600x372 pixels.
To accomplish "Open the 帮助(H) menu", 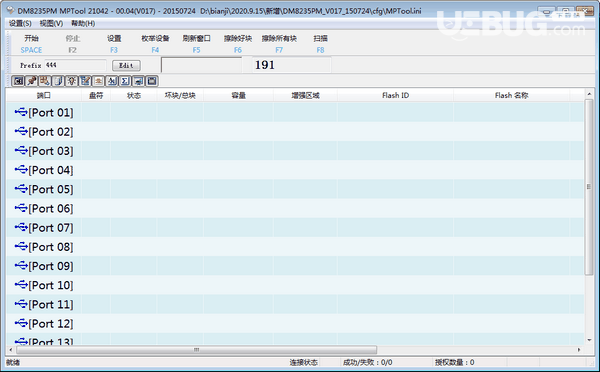I will 83,23.
